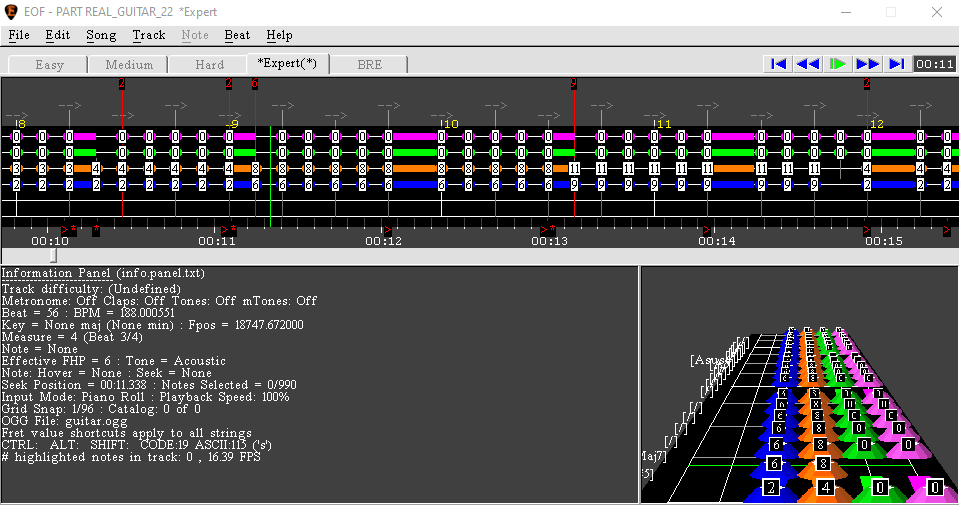Screen dimensions: 959x505
Task: Select the BRE difficulty tab
Action: point(369,65)
